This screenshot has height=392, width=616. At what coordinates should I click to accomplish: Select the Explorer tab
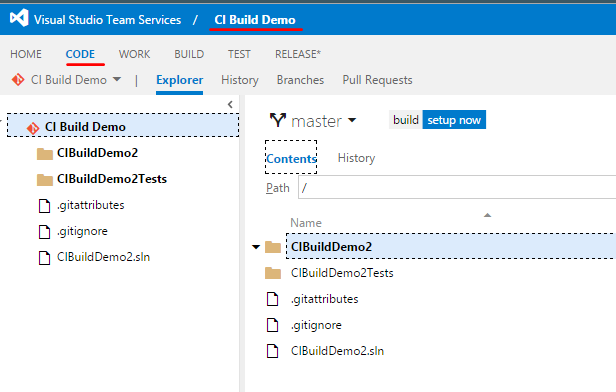click(x=180, y=80)
